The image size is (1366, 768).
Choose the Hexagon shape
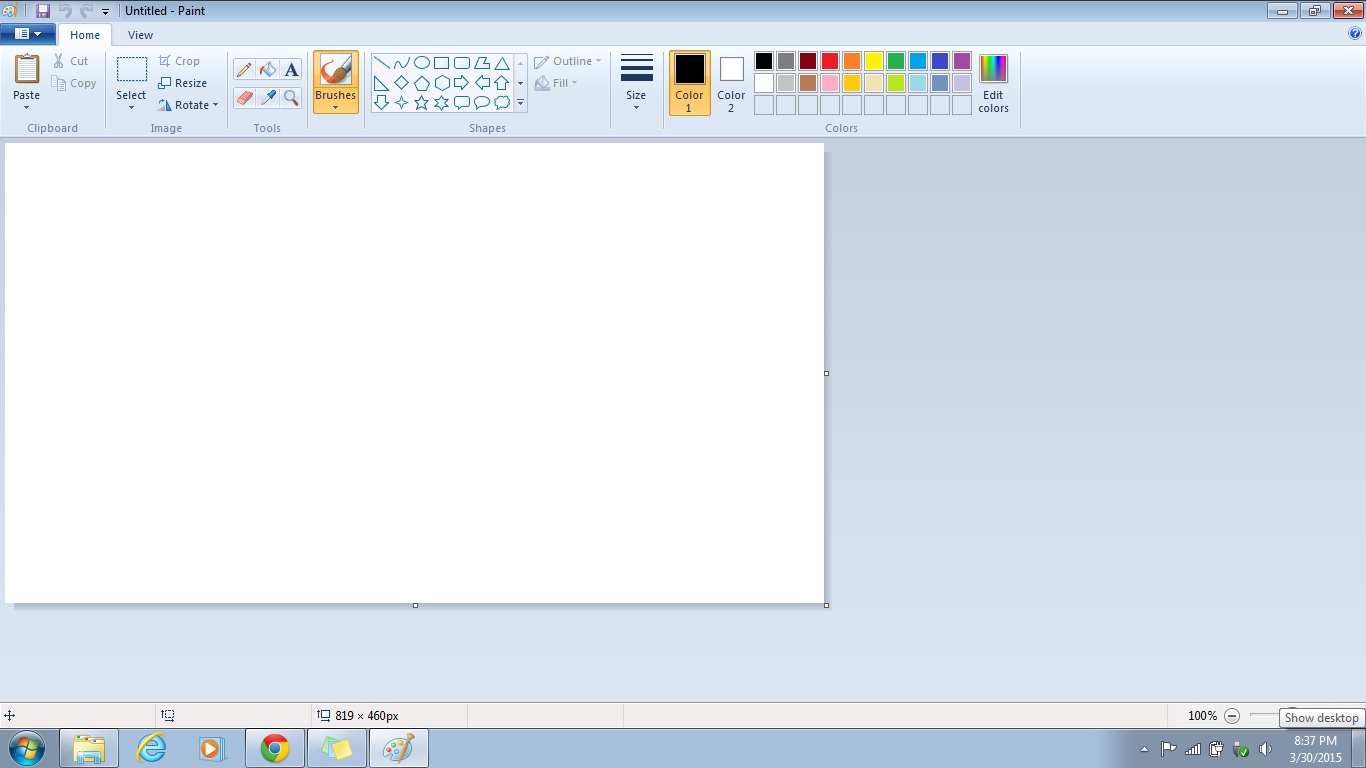(x=442, y=83)
